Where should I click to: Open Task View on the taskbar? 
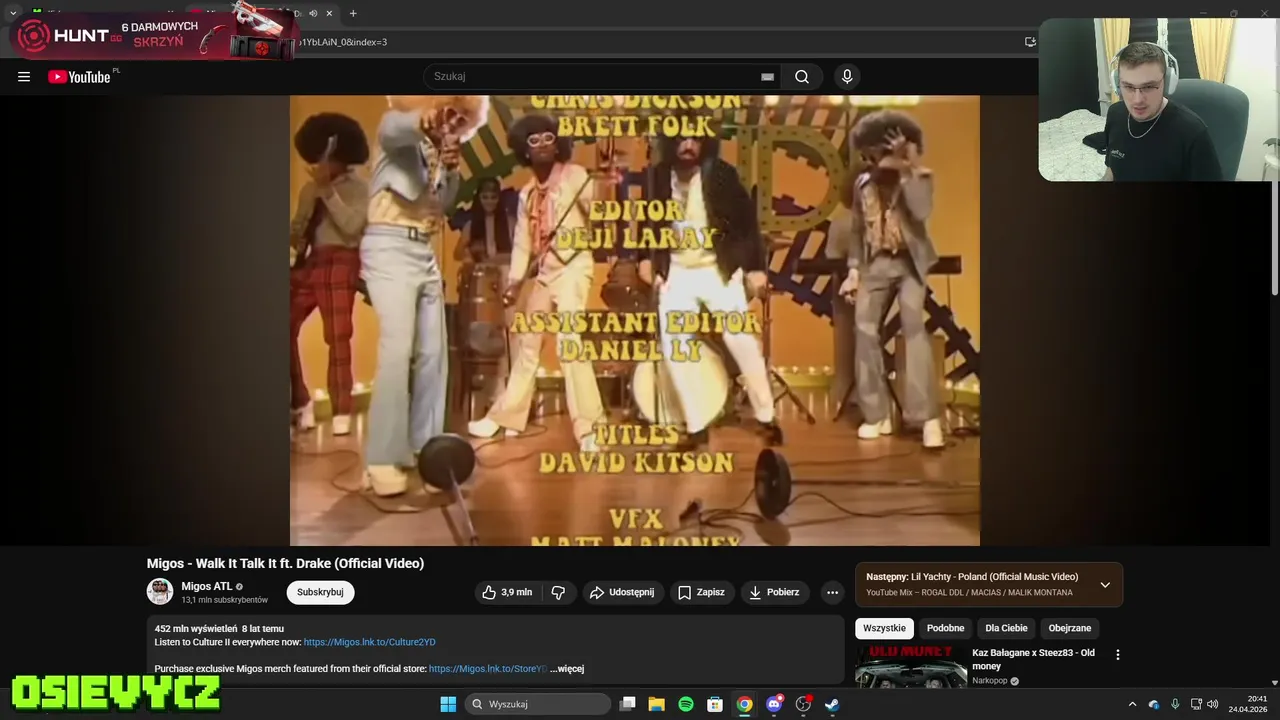point(627,704)
